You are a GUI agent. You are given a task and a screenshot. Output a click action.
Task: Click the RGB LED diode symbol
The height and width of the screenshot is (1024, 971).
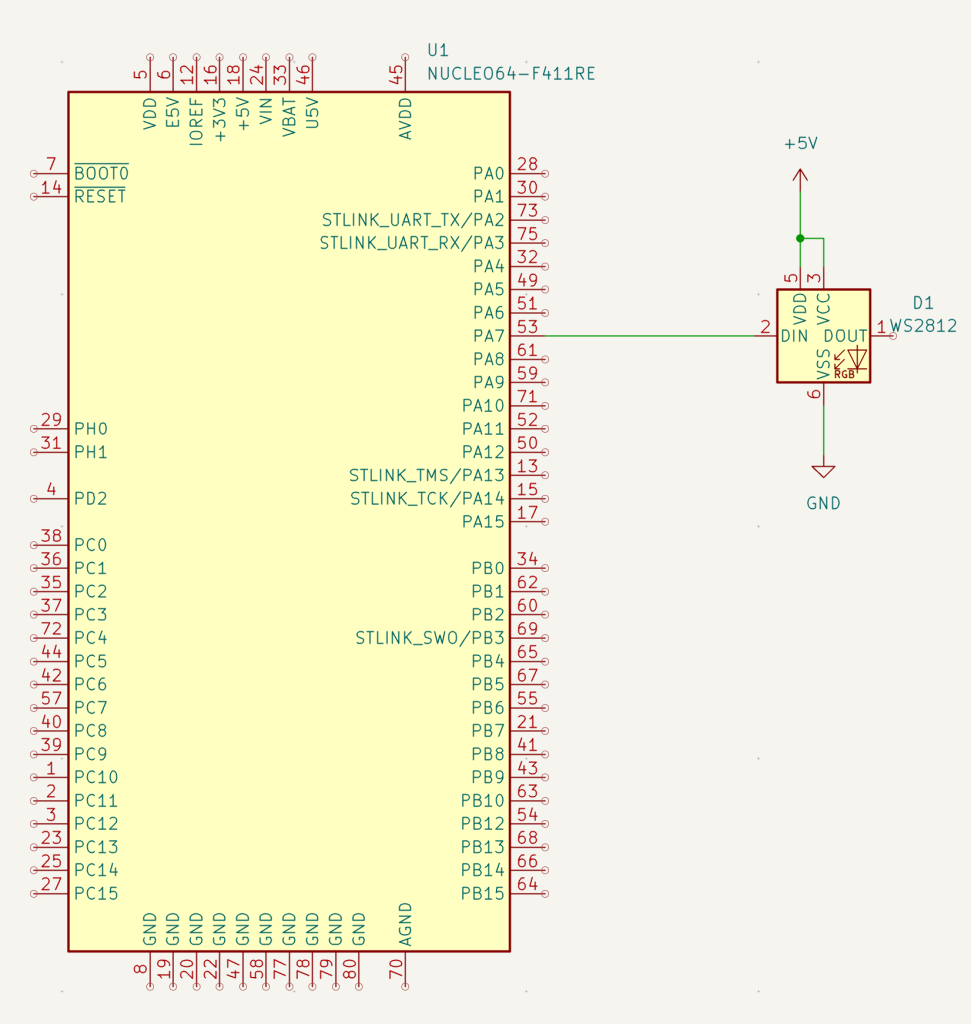pos(851,362)
